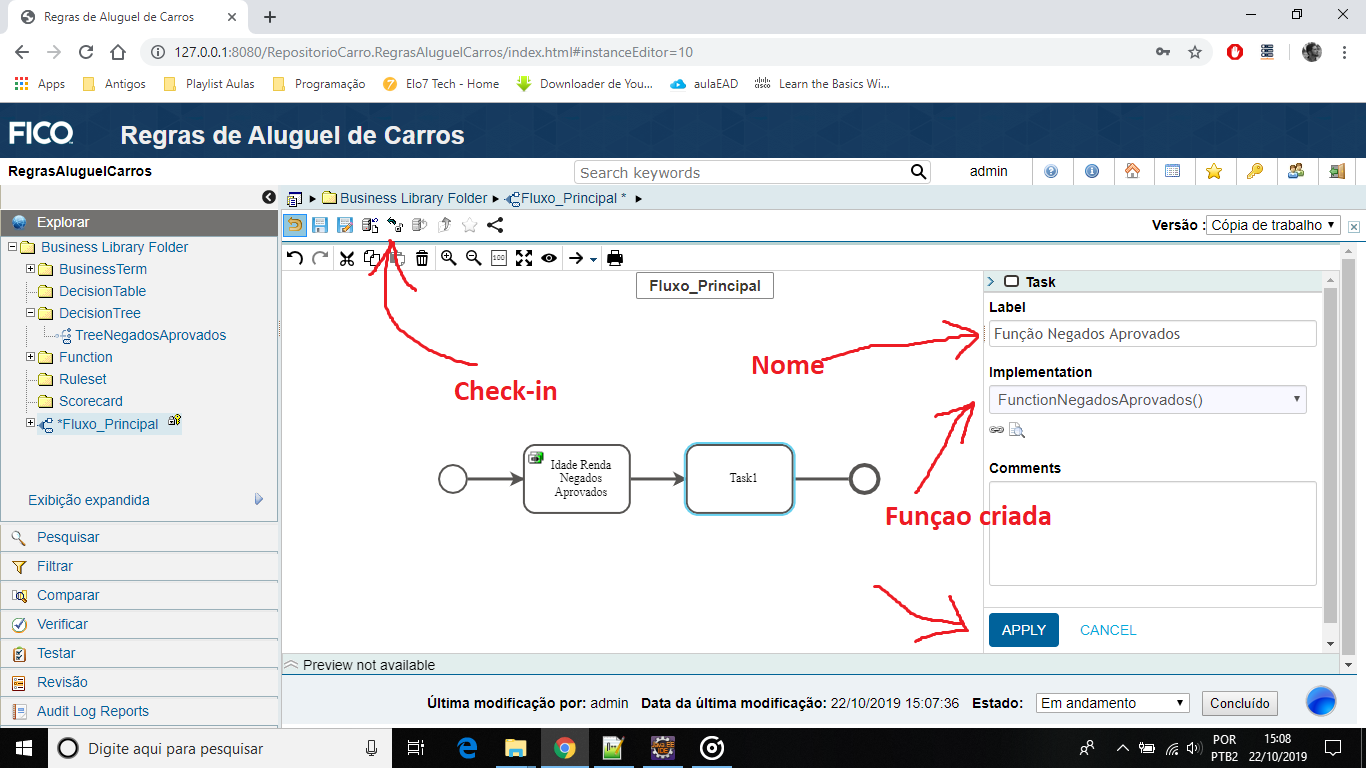
Task: Select the Check-in icon on the toolbar
Action: (x=394, y=225)
